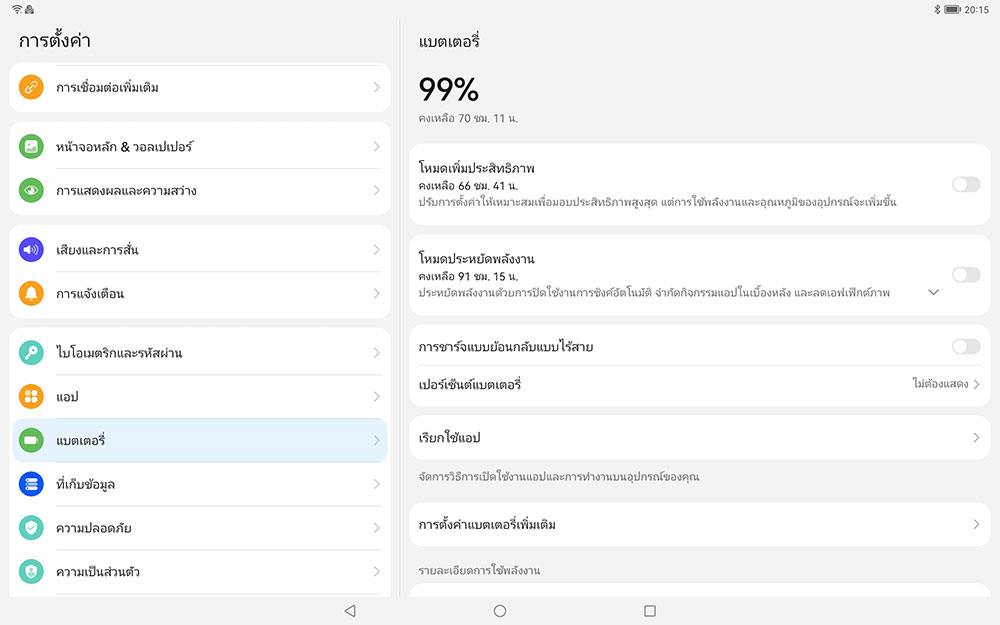Screen dimensions: 1000x625
Task: Click the green wallpaper icon for หน้าจอหลัก
Action: pos(31,147)
